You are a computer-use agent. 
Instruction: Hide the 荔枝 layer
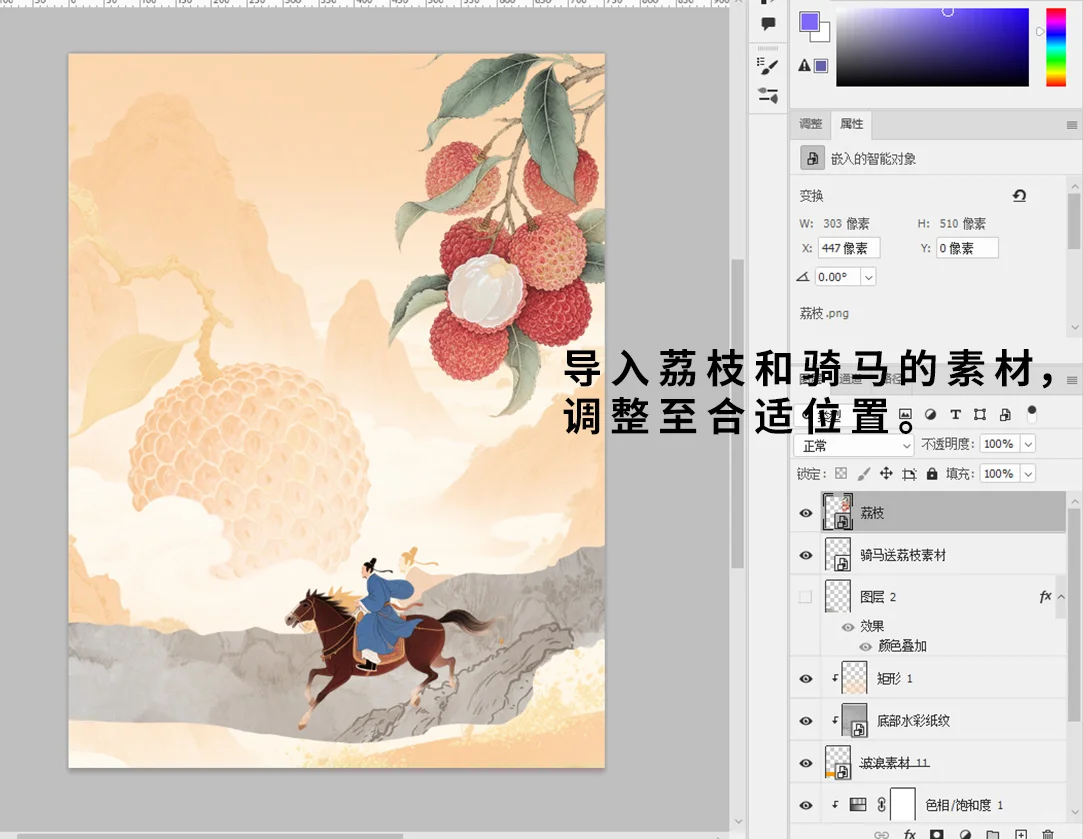805,513
